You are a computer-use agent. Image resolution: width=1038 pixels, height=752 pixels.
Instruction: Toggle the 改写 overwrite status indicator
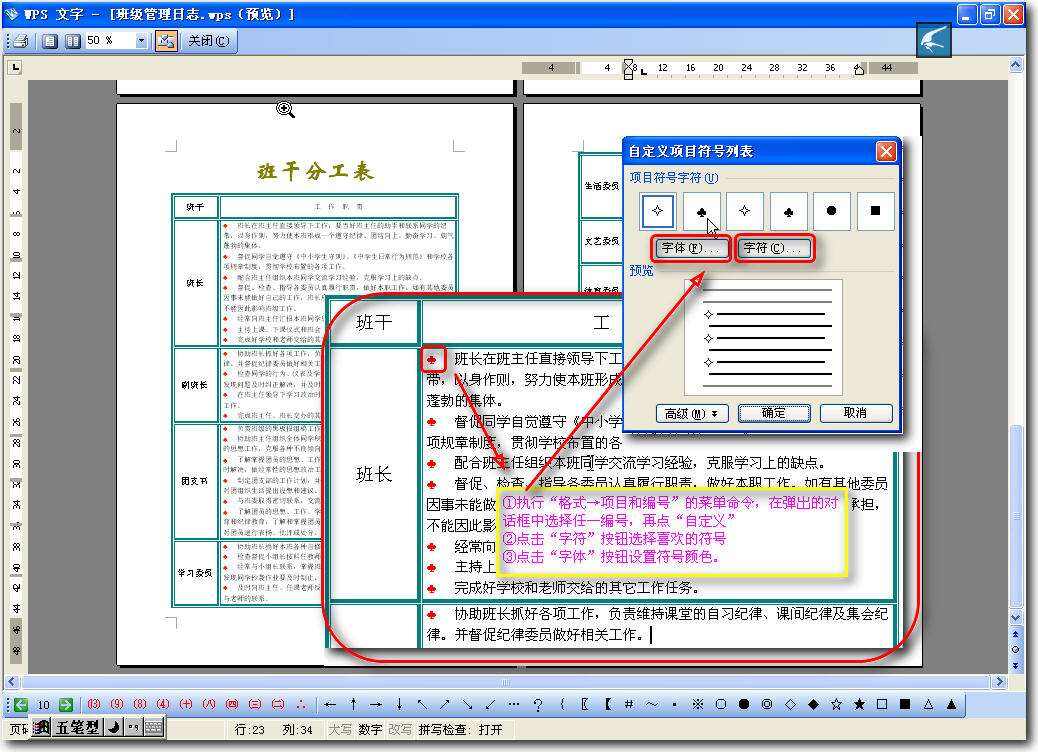click(x=400, y=729)
